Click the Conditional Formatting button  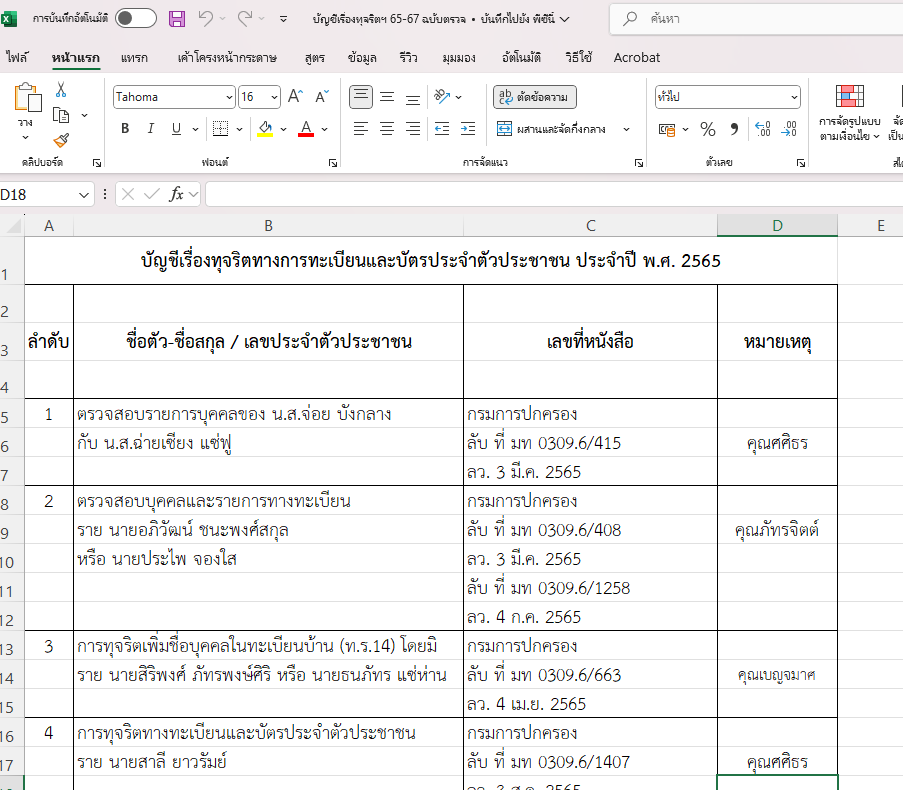click(850, 113)
